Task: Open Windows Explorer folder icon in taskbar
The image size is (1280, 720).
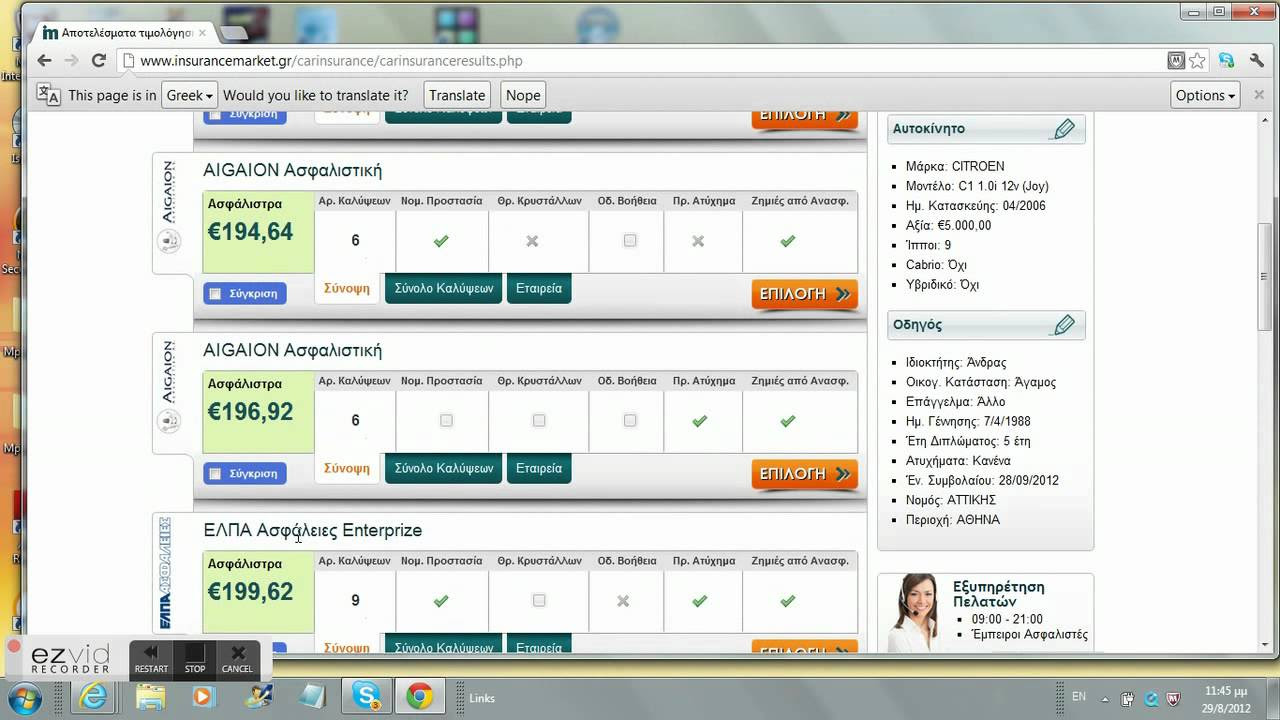Action: click(150, 697)
